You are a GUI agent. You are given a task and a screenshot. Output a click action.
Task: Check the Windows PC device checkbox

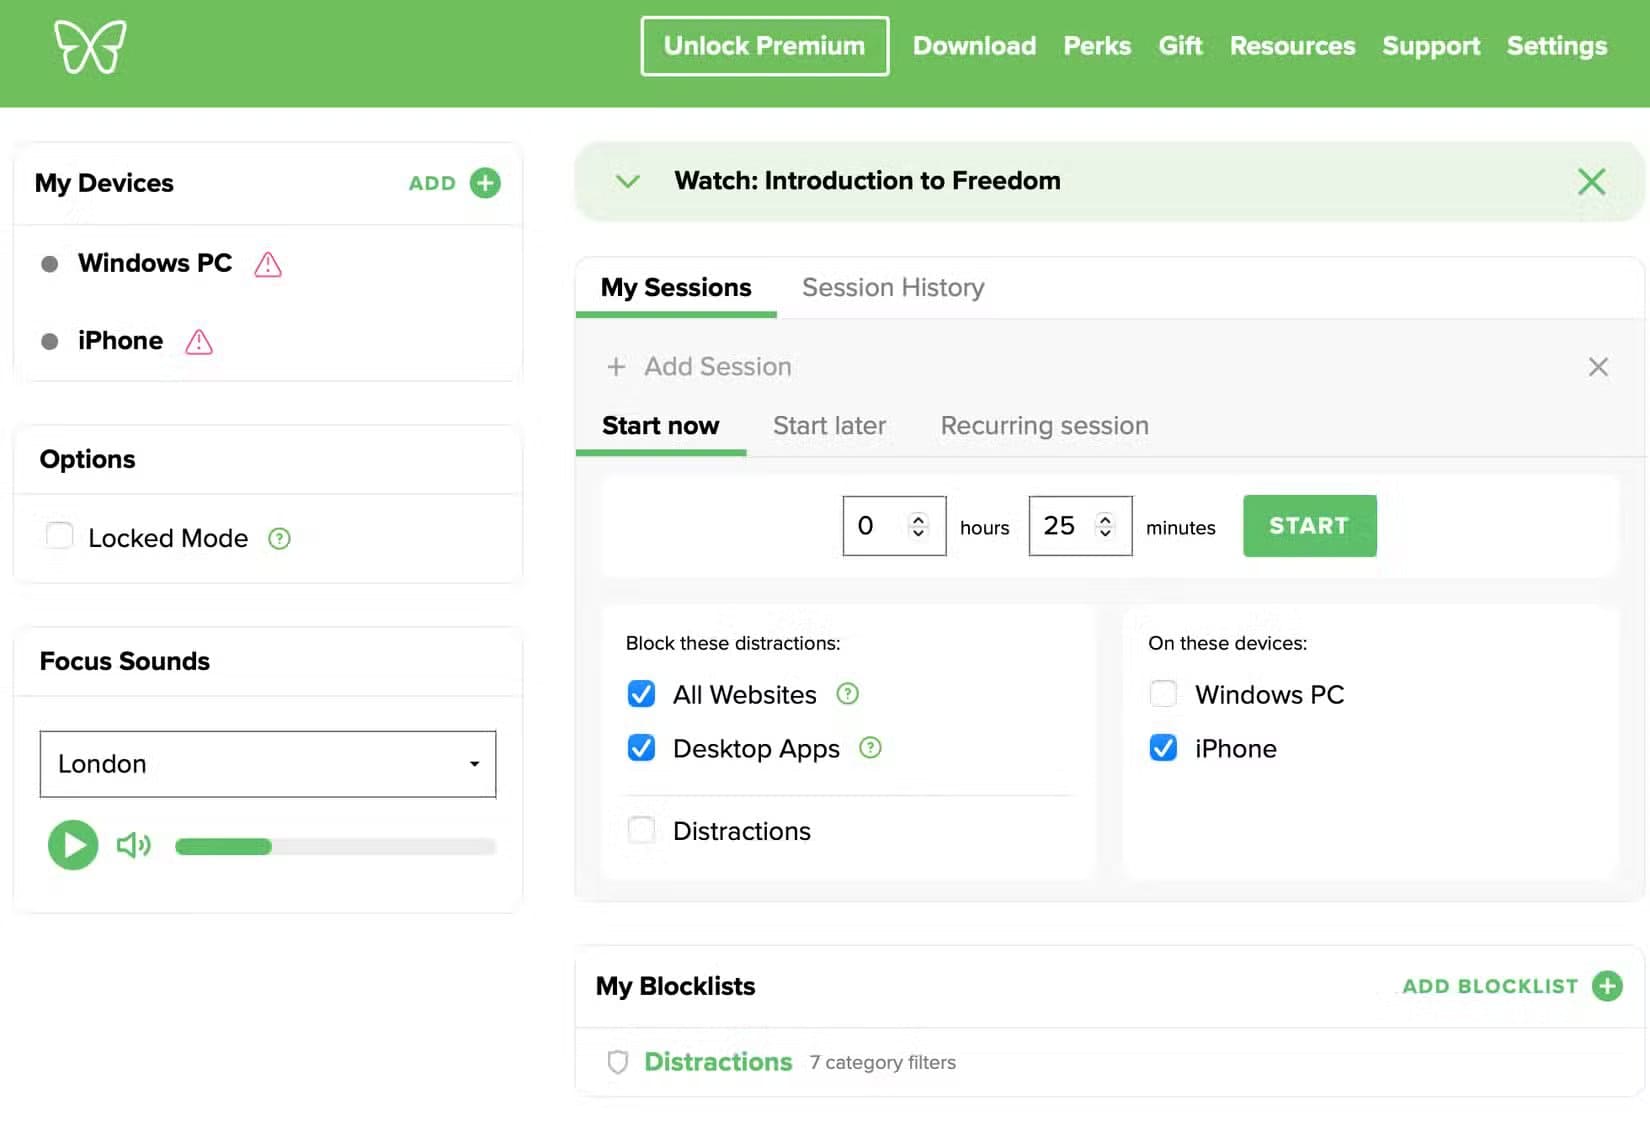point(1163,694)
